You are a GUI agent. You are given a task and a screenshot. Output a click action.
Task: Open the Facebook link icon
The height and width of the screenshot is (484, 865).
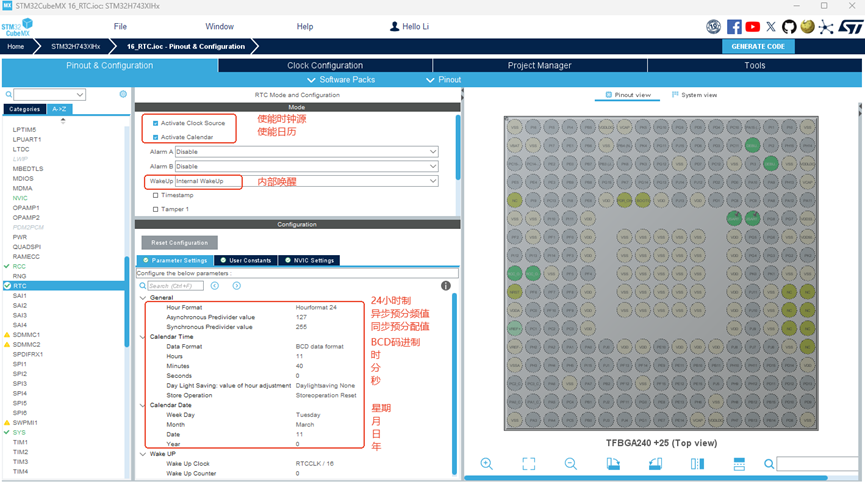click(x=734, y=26)
